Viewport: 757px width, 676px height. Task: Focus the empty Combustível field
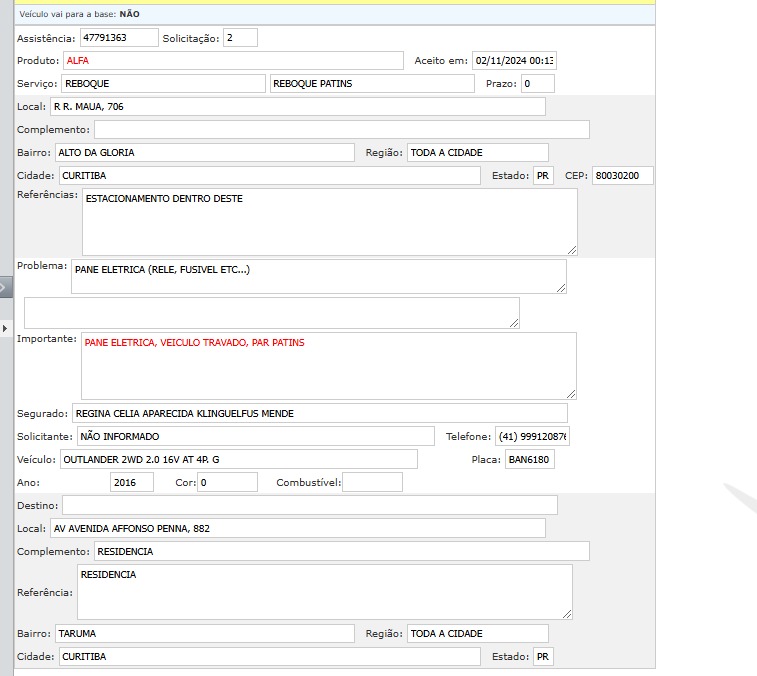click(x=372, y=483)
